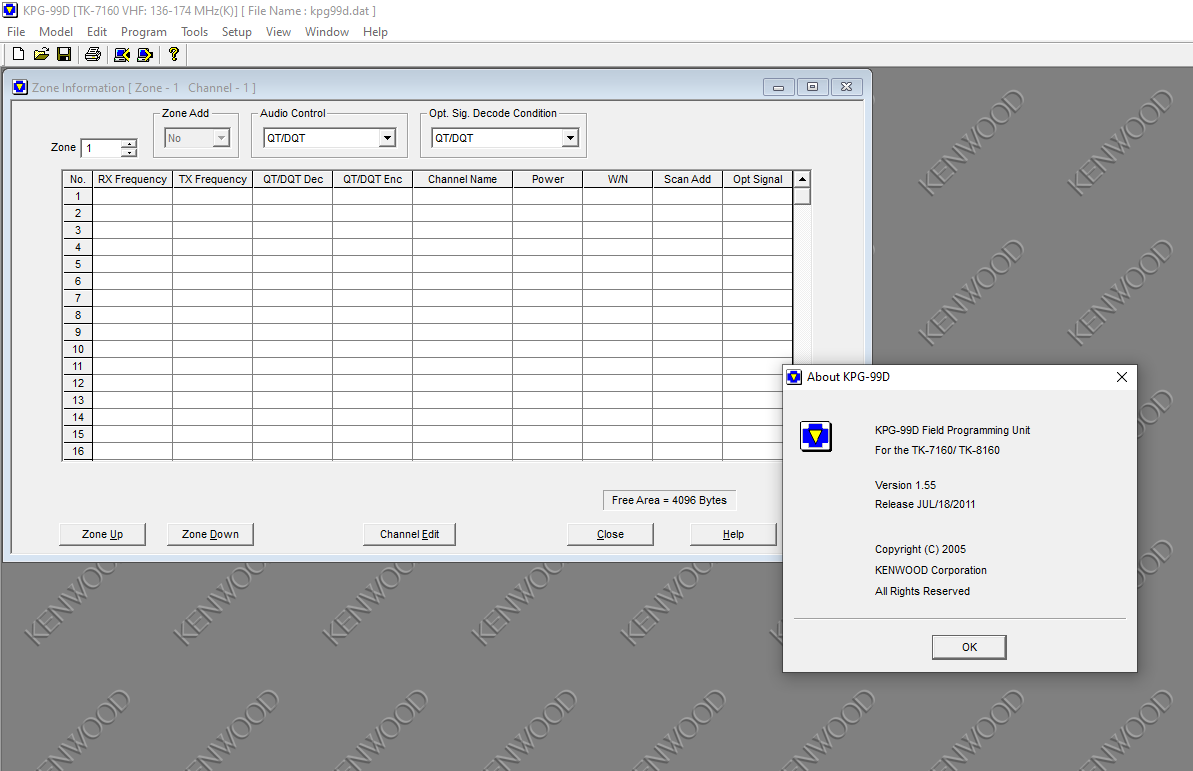Click the Open file folder icon
1193x771 pixels.
[x=41, y=54]
